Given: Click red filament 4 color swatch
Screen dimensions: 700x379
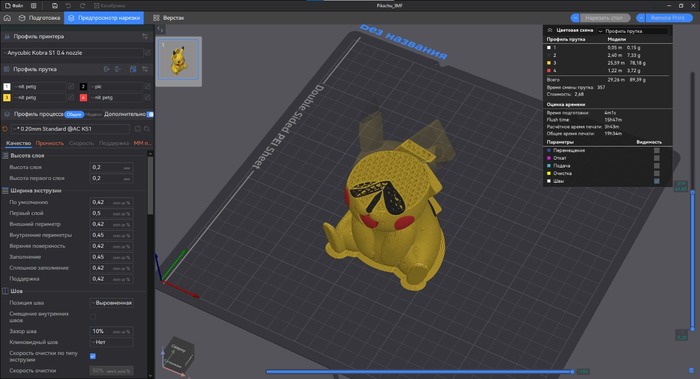Looking at the screenshot, I should click(x=83, y=97).
